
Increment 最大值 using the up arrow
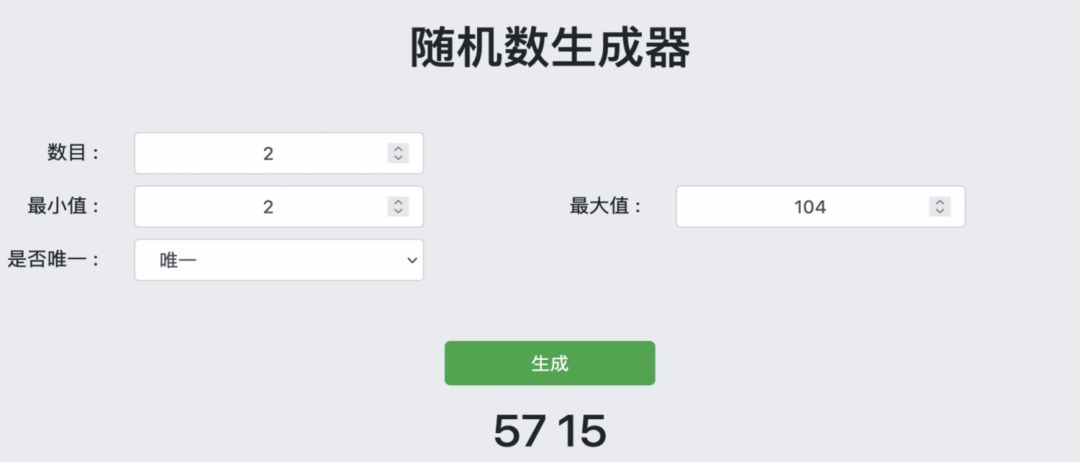click(939, 202)
